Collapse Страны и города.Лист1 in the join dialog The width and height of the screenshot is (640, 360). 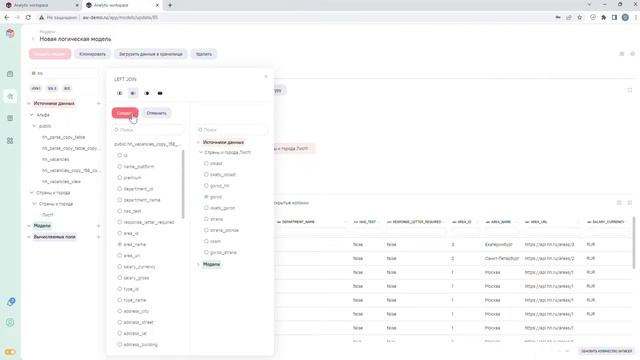(201, 152)
